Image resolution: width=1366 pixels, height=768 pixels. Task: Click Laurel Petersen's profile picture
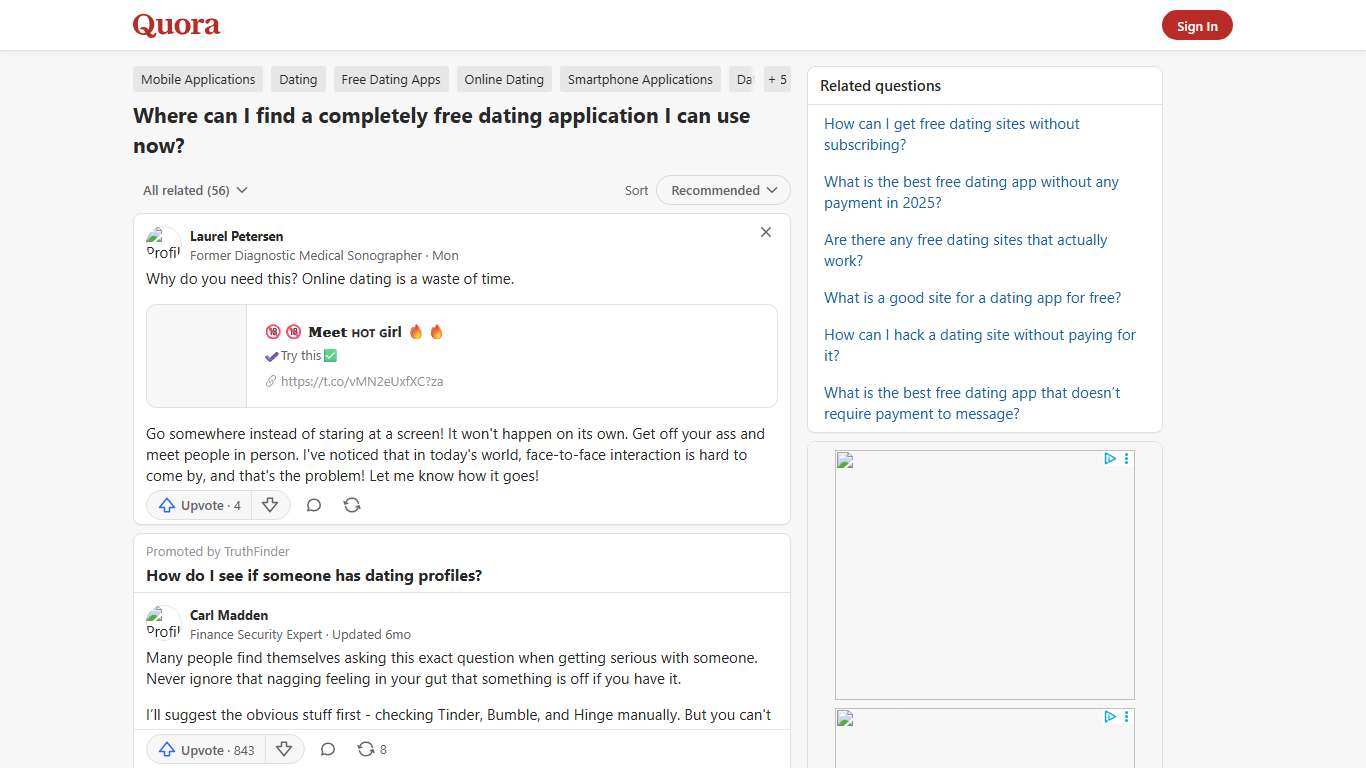163,243
